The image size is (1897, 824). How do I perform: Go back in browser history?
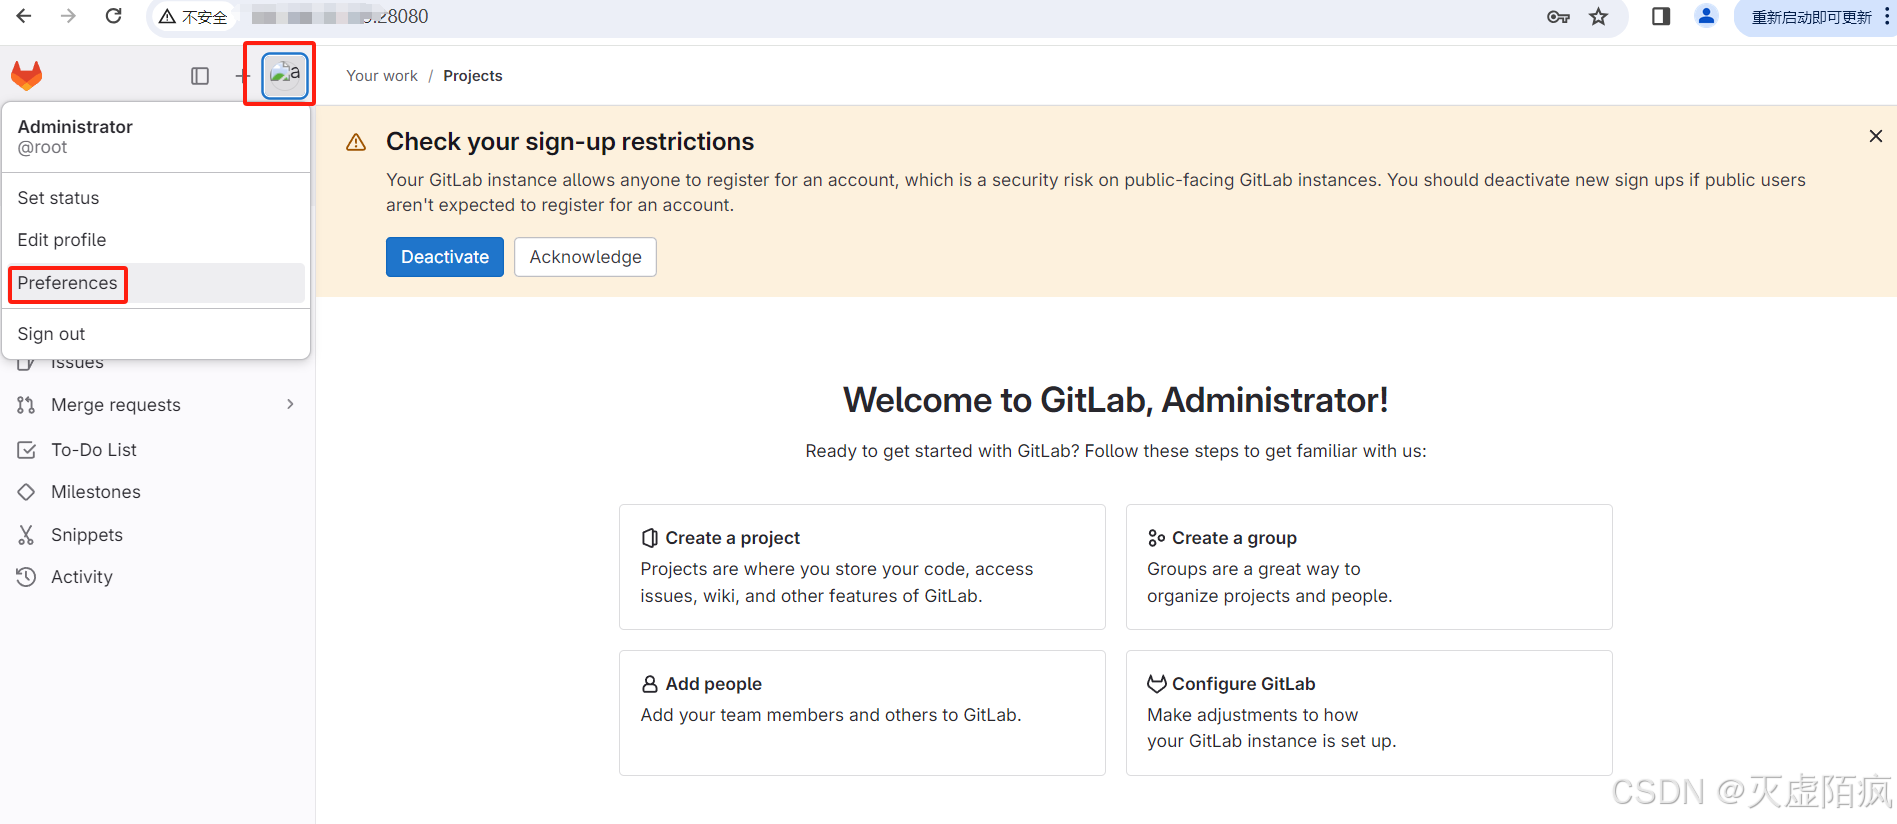click(x=24, y=16)
